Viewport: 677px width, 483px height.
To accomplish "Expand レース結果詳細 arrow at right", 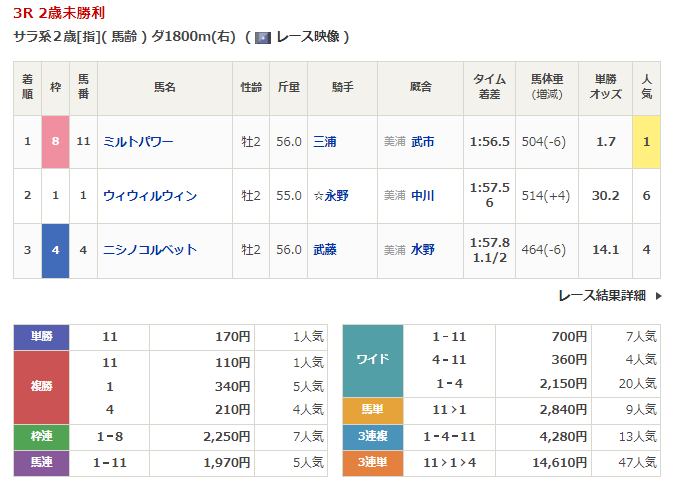I will (x=658, y=296).
